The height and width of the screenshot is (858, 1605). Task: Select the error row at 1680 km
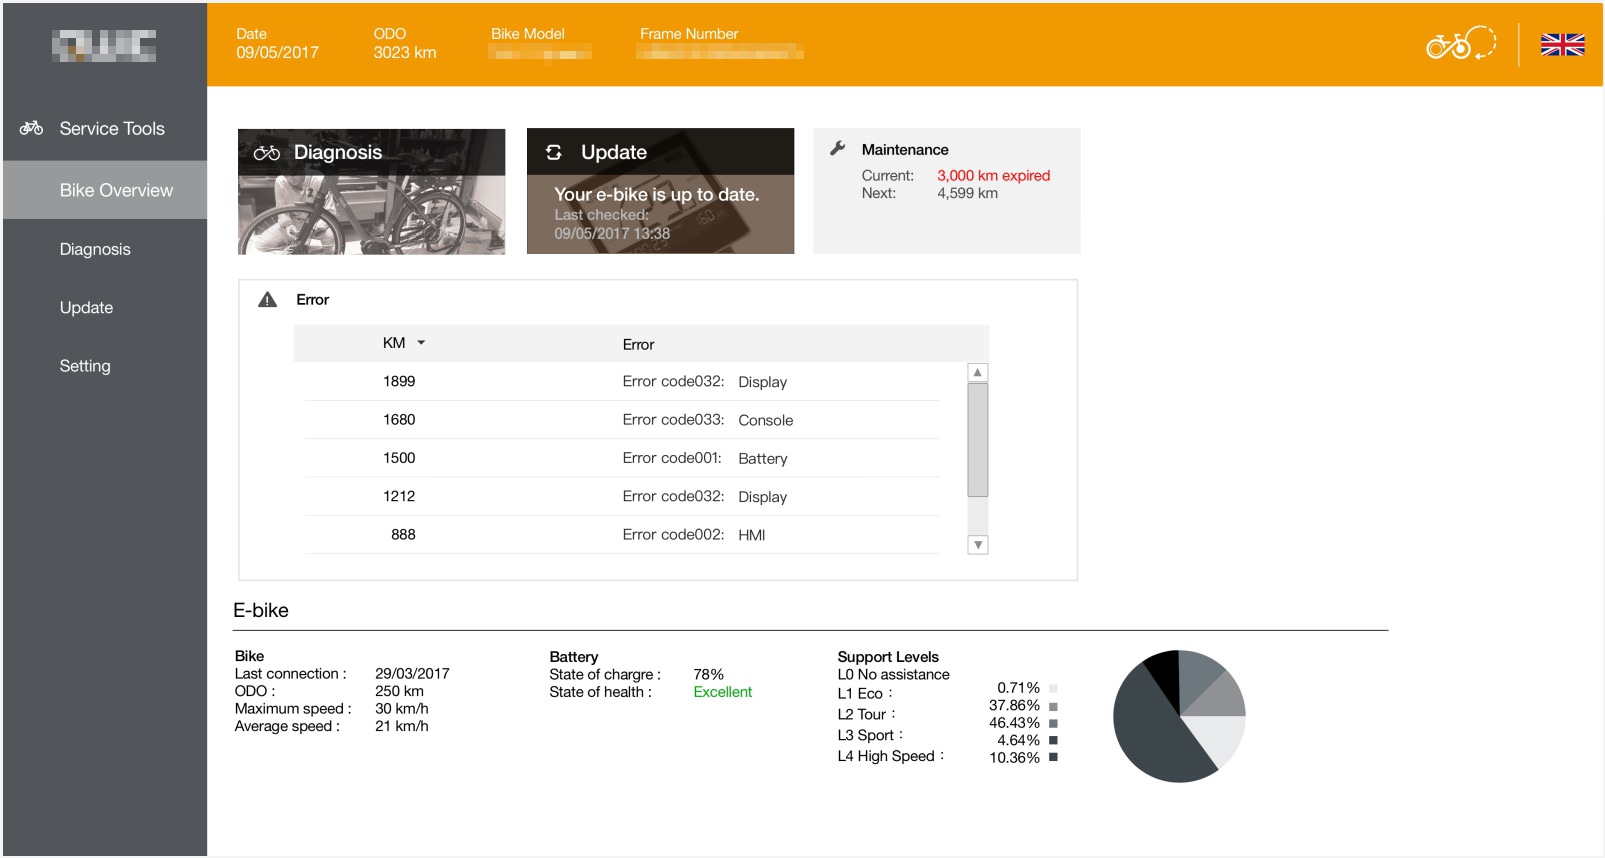pos(620,420)
